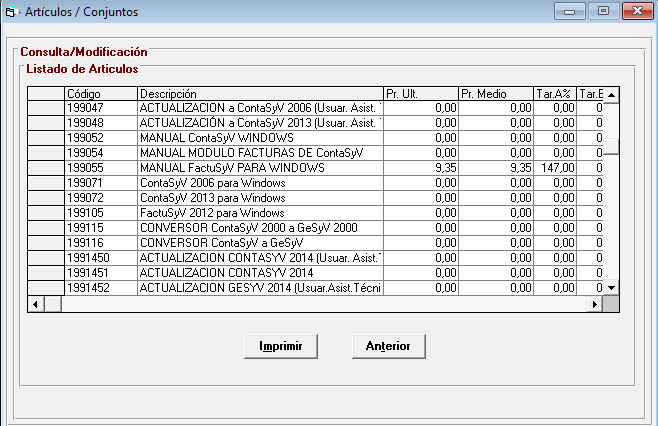Click Pr. Ult. value of row 199047
Image resolution: width=658 pixels, height=426 pixels.
coord(420,108)
